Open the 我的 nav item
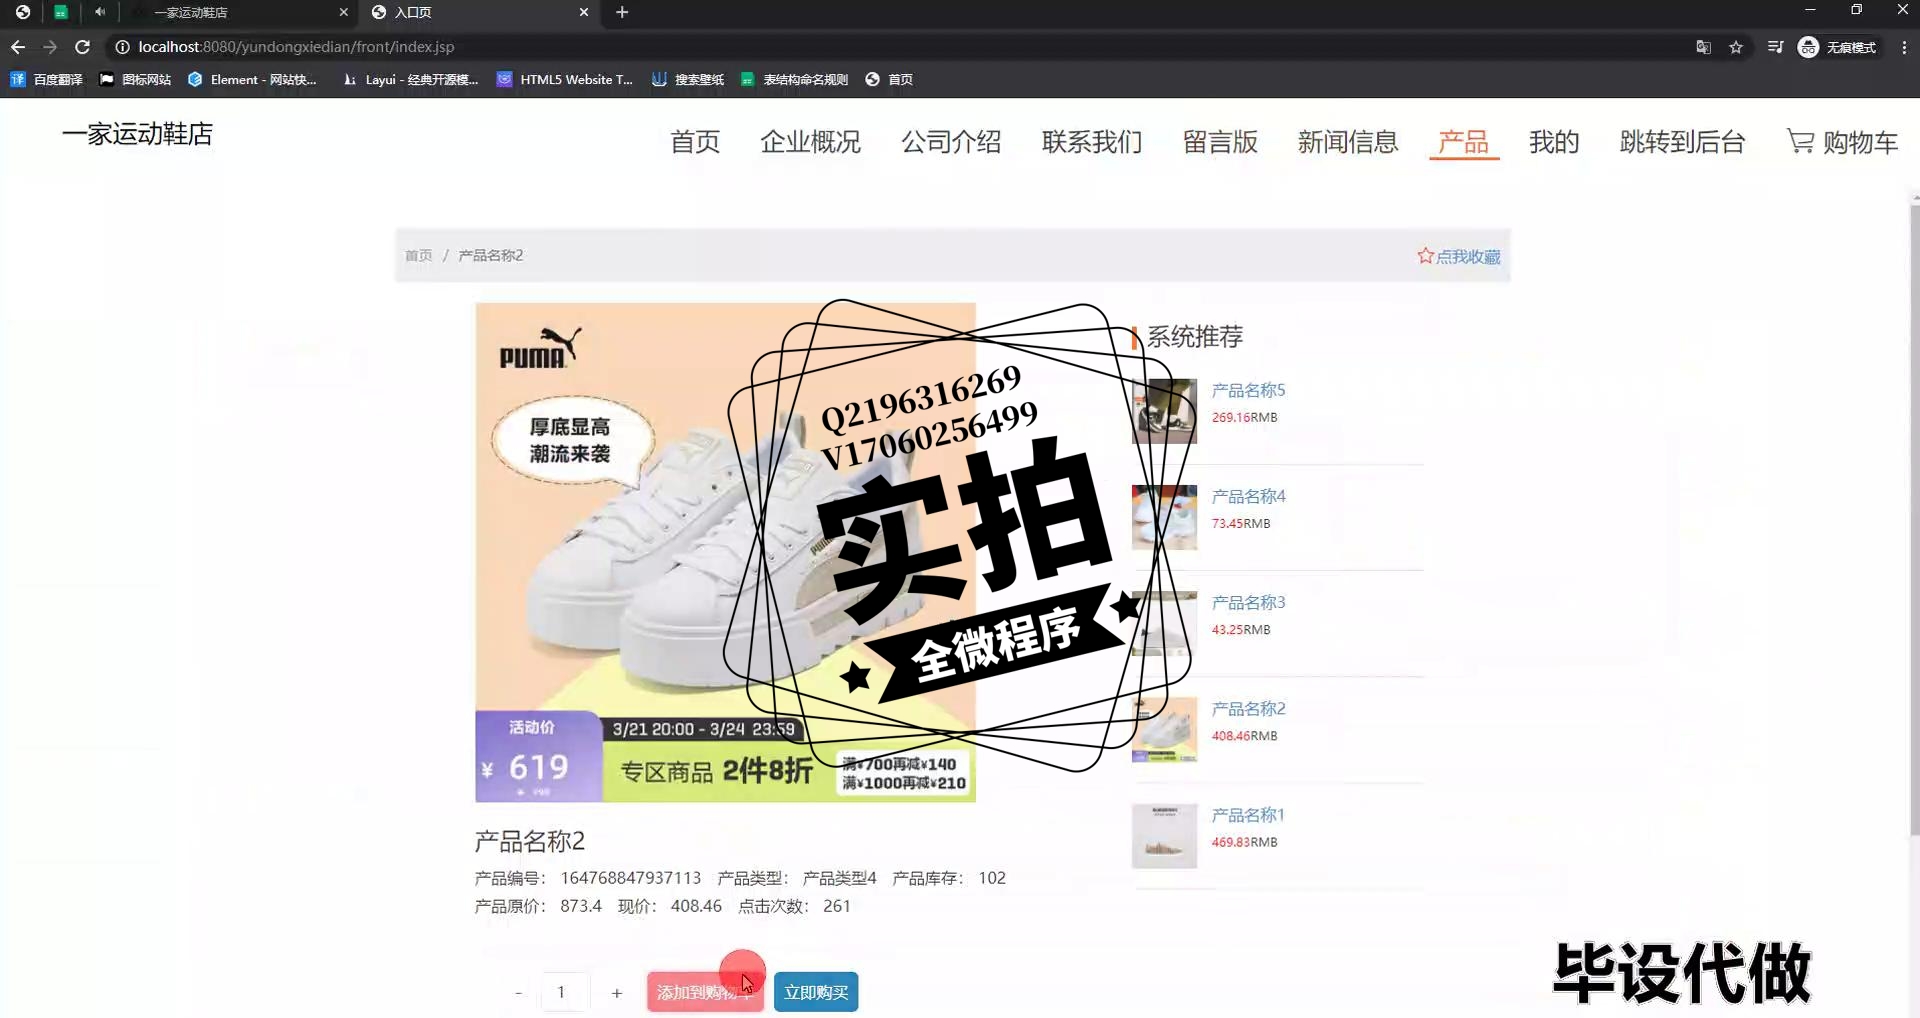The height and width of the screenshot is (1018, 1920). coord(1554,142)
